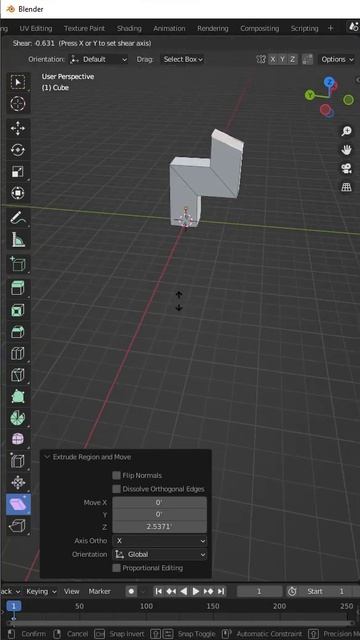Select the Scale tool
360x640 pixels.
(18, 171)
